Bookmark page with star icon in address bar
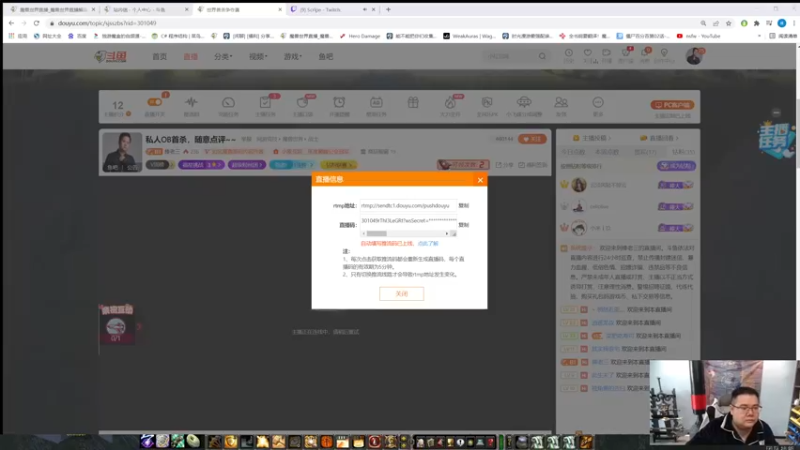Viewport: 800px width, 450px height. (729, 23)
